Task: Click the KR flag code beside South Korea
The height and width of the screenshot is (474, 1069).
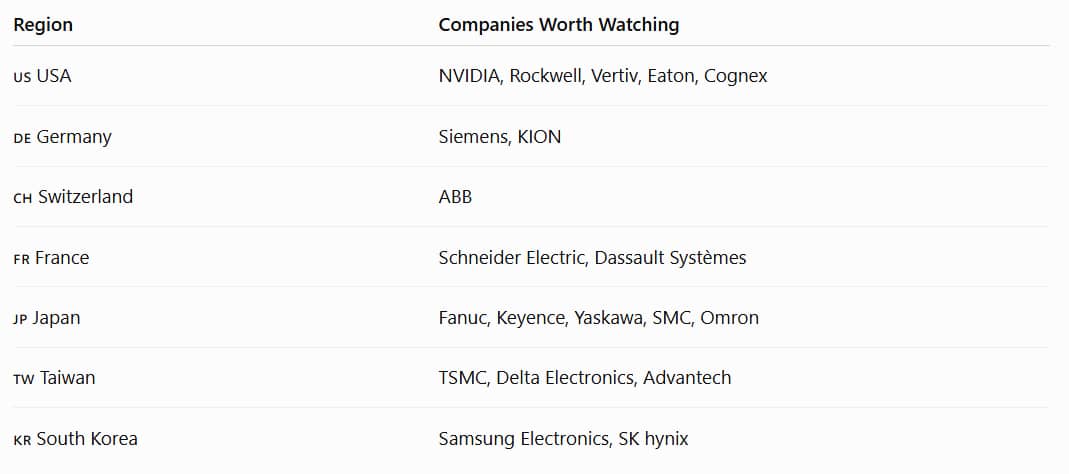Action: point(22,441)
